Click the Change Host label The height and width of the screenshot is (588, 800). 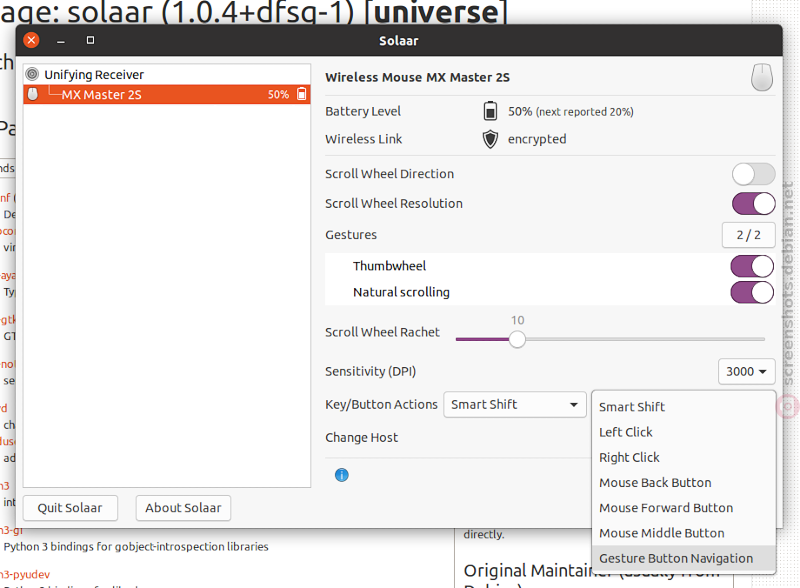coord(362,438)
